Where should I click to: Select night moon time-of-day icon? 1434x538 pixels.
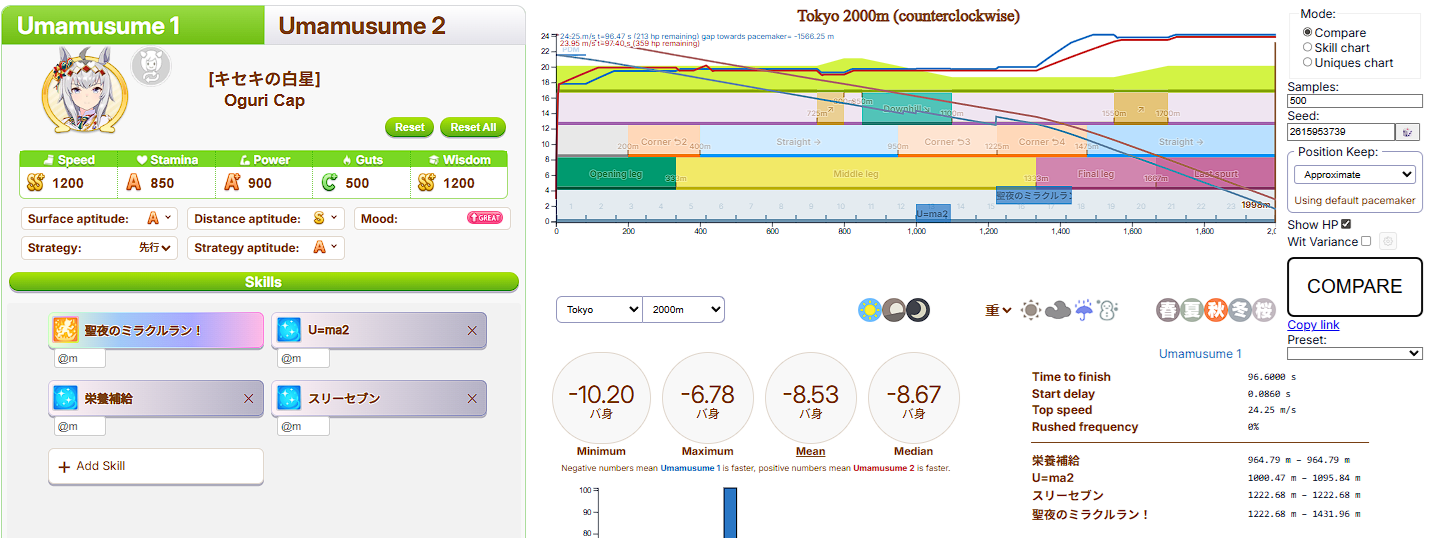pos(918,310)
